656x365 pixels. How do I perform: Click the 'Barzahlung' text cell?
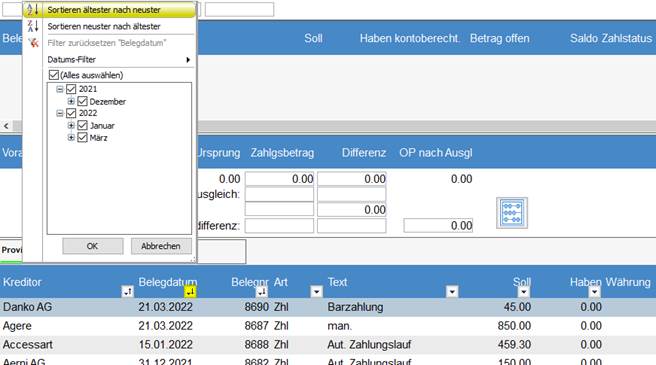tap(355, 307)
